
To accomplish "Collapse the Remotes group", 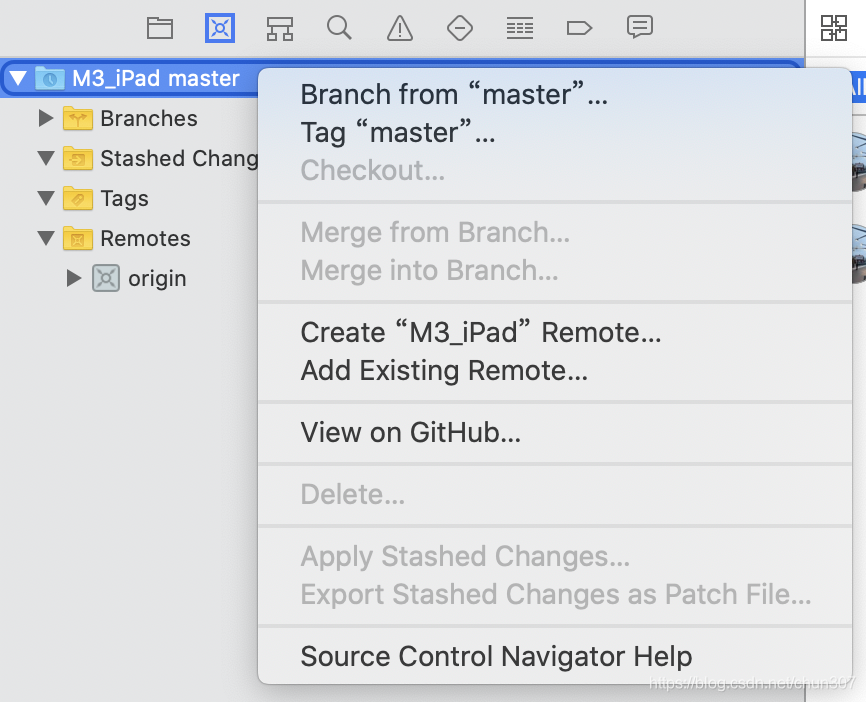I will pos(46,239).
